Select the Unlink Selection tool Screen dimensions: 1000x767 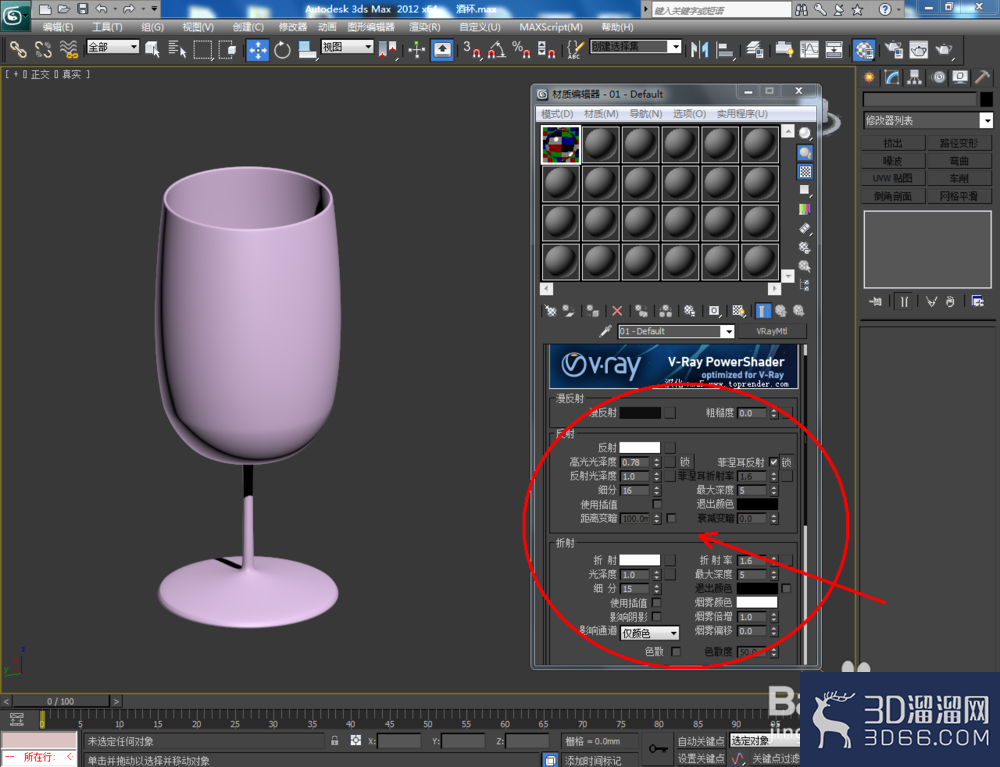pos(43,49)
